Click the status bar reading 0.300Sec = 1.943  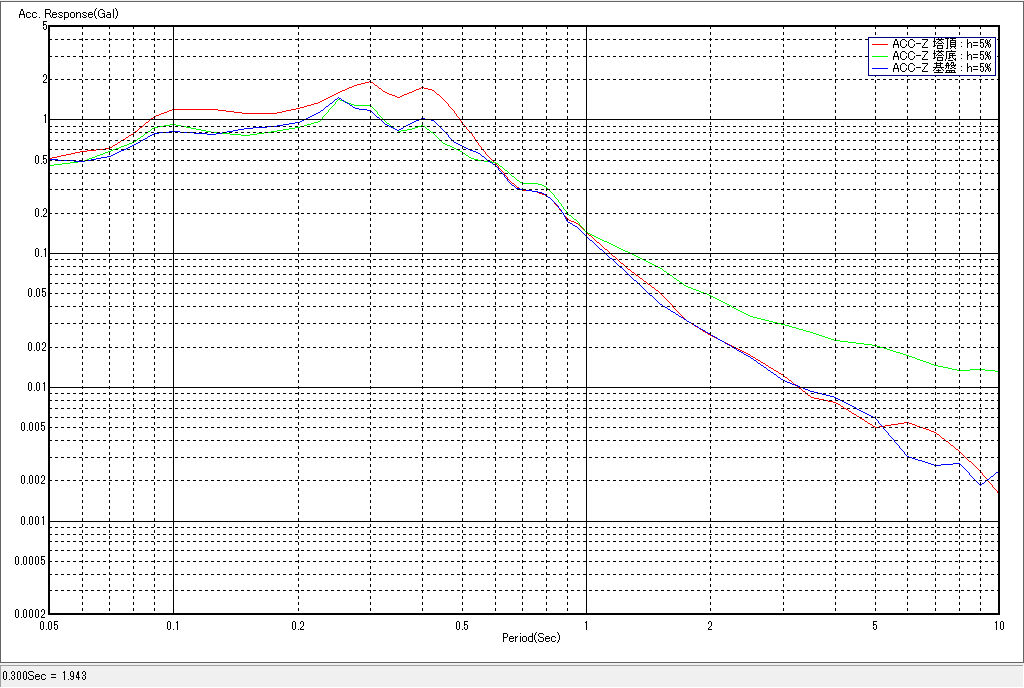click(45, 676)
